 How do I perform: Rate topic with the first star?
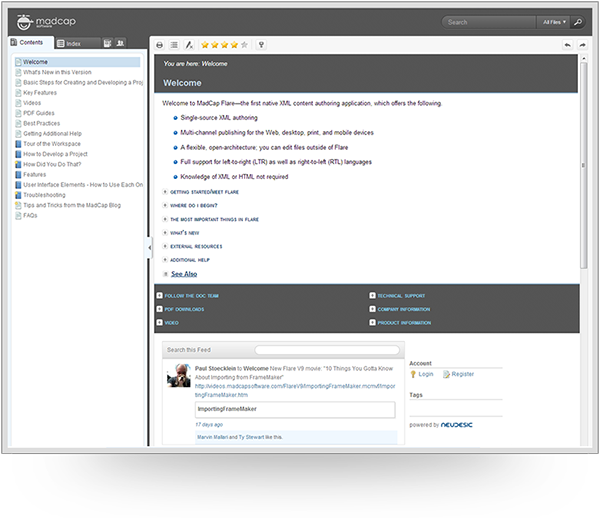205,45
